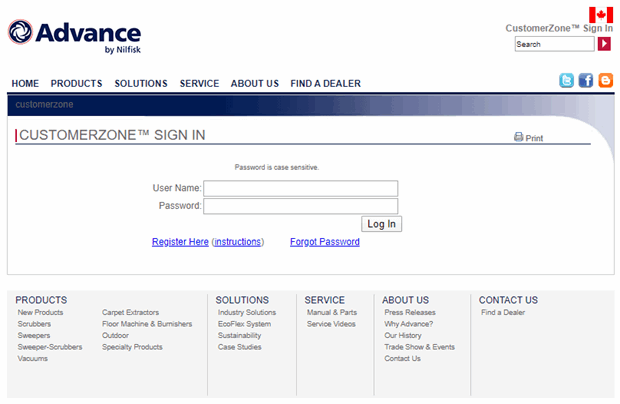Open PRODUCTS navigation menu
The width and height of the screenshot is (620, 404).
click(76, 84)
